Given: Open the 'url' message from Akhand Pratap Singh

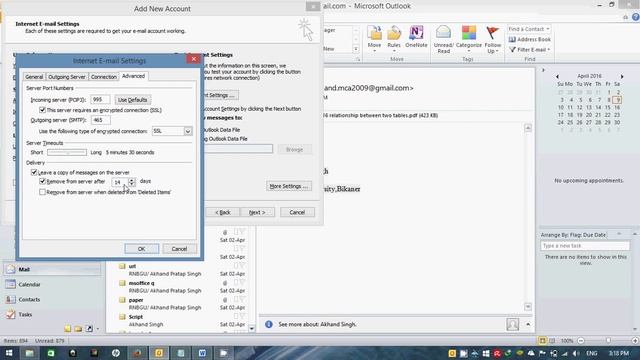Looking at the screenshot, I should tap(182, 270).
